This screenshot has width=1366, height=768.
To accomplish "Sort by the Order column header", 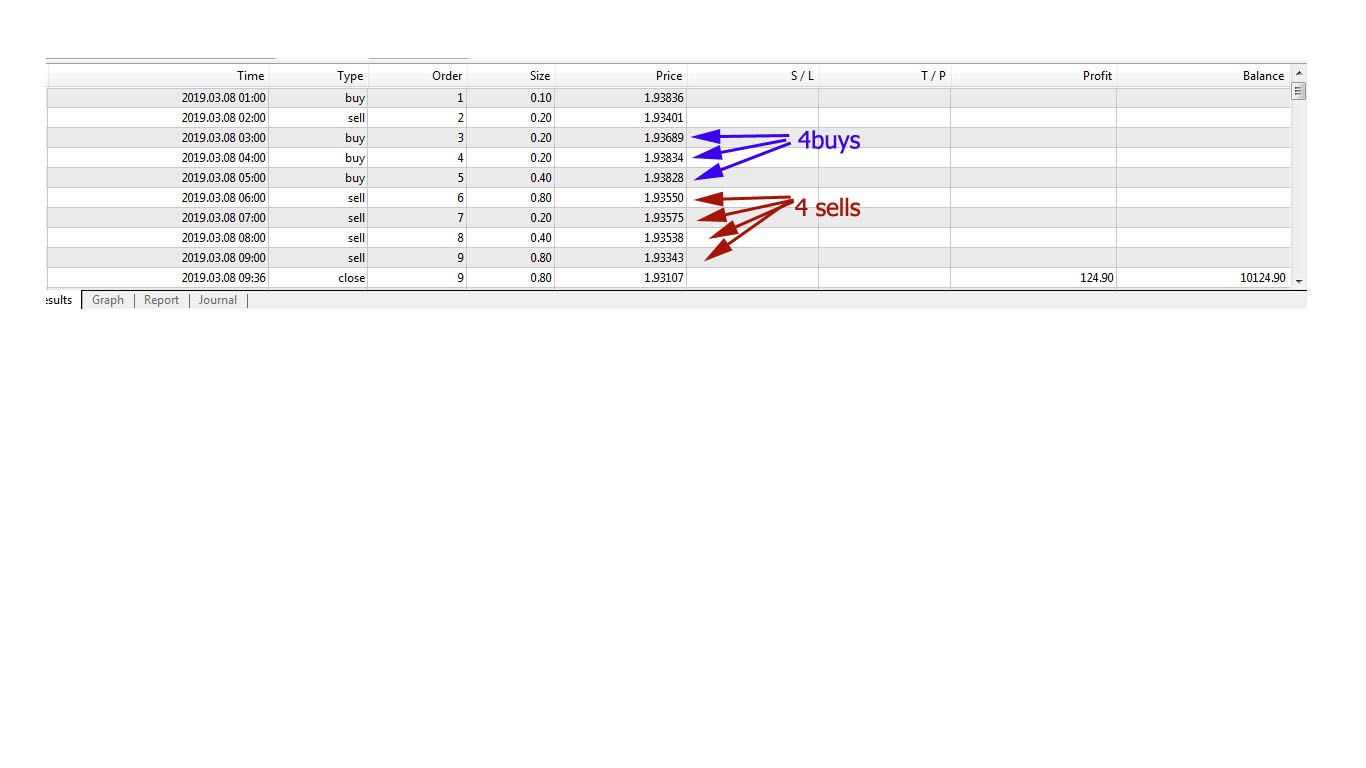I will 417,76.
